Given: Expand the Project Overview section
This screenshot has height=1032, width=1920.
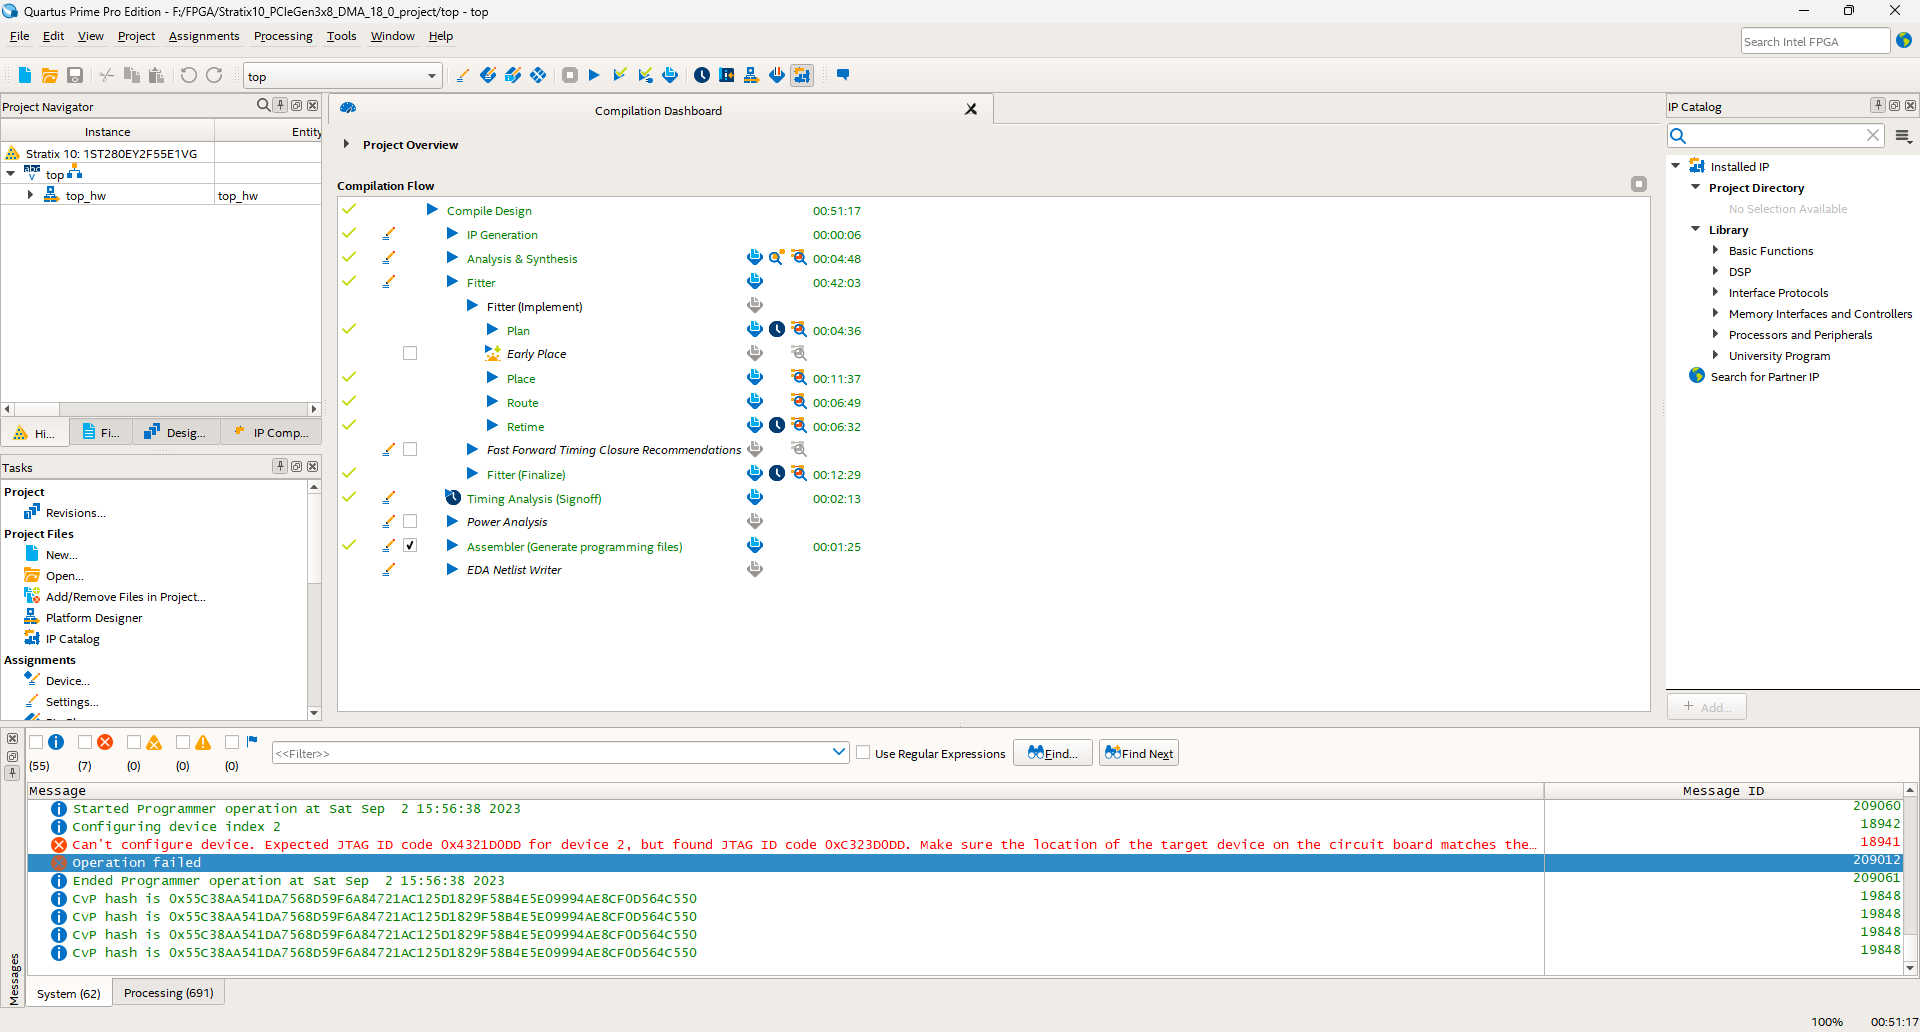Looking at the screenshot, I should pyautogui.click(x=346, y=143).
